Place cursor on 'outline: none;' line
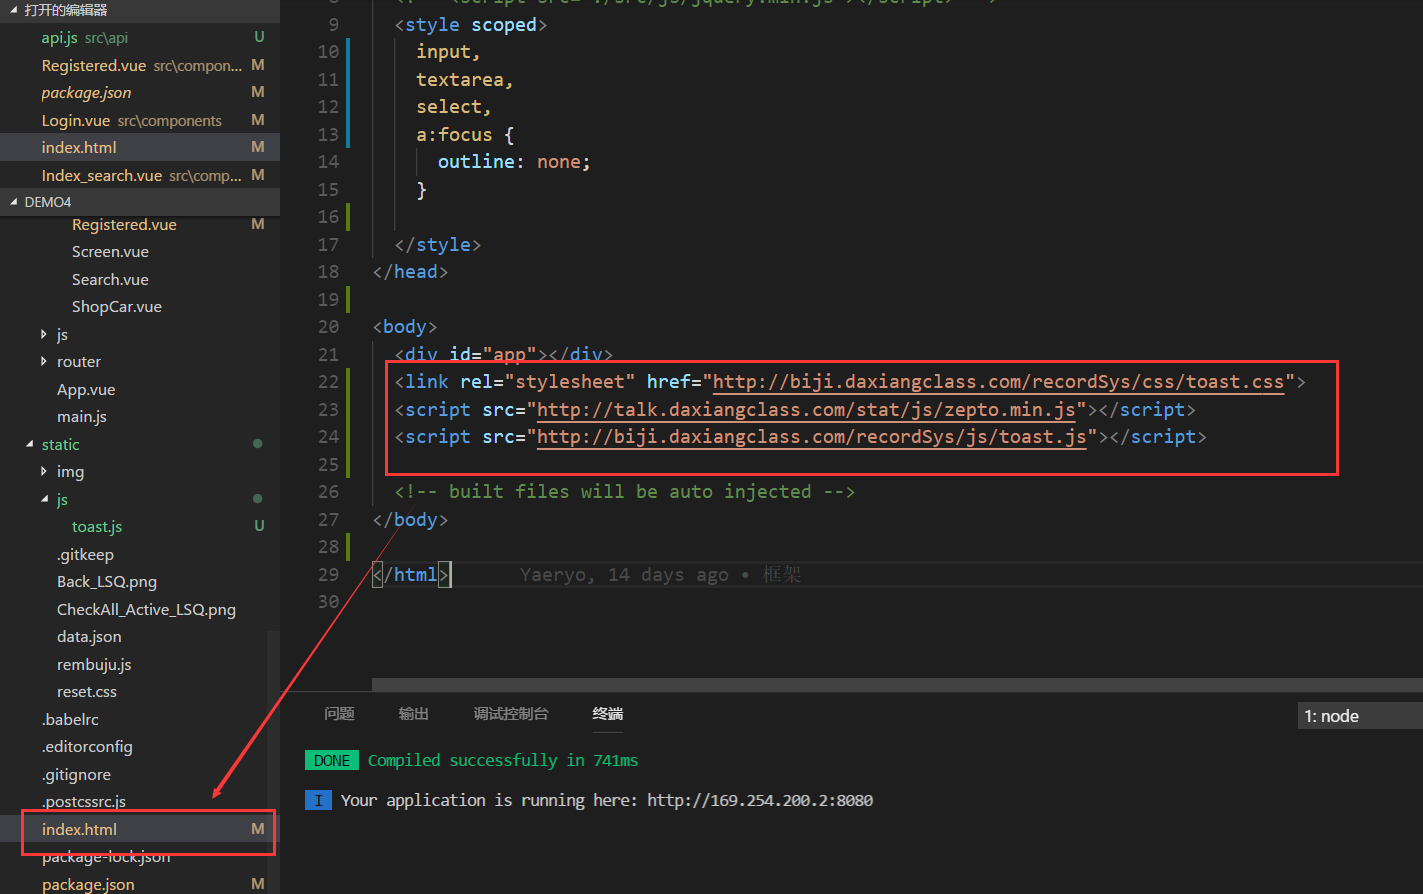 [x=514, y=162]
